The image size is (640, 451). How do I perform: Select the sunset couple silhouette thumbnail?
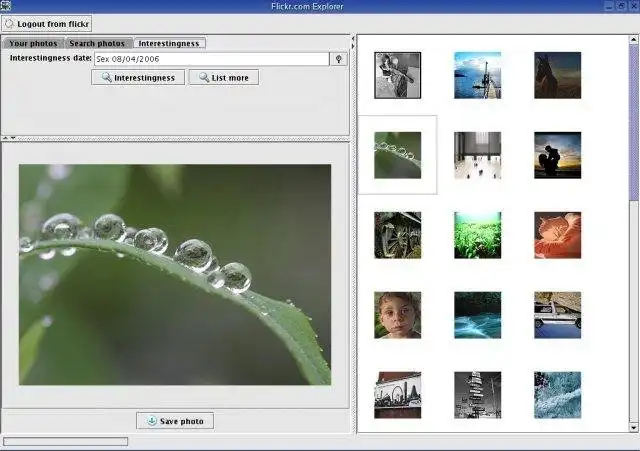tap(558, 155)
